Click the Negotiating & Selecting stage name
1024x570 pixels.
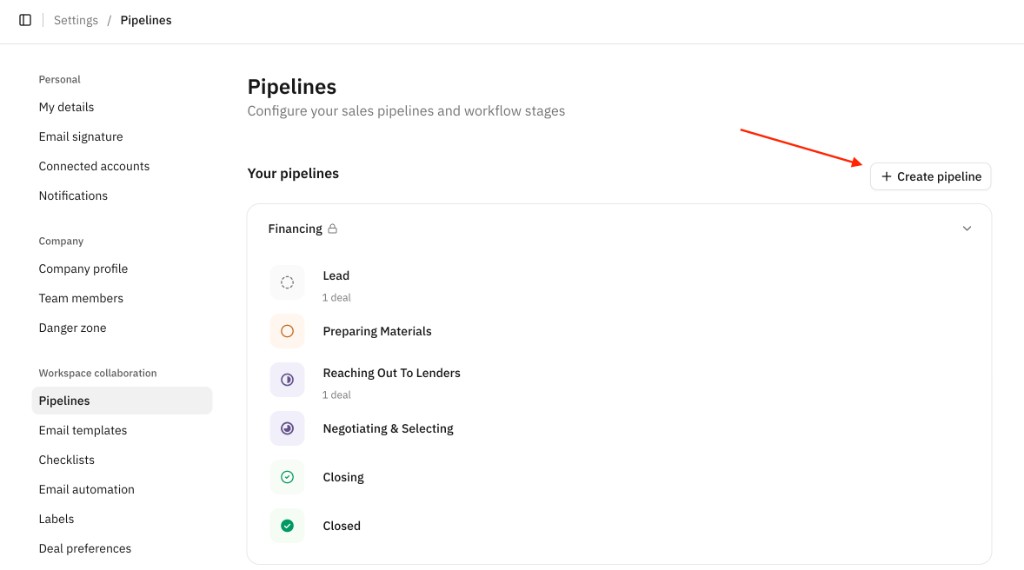pos(388,428)
